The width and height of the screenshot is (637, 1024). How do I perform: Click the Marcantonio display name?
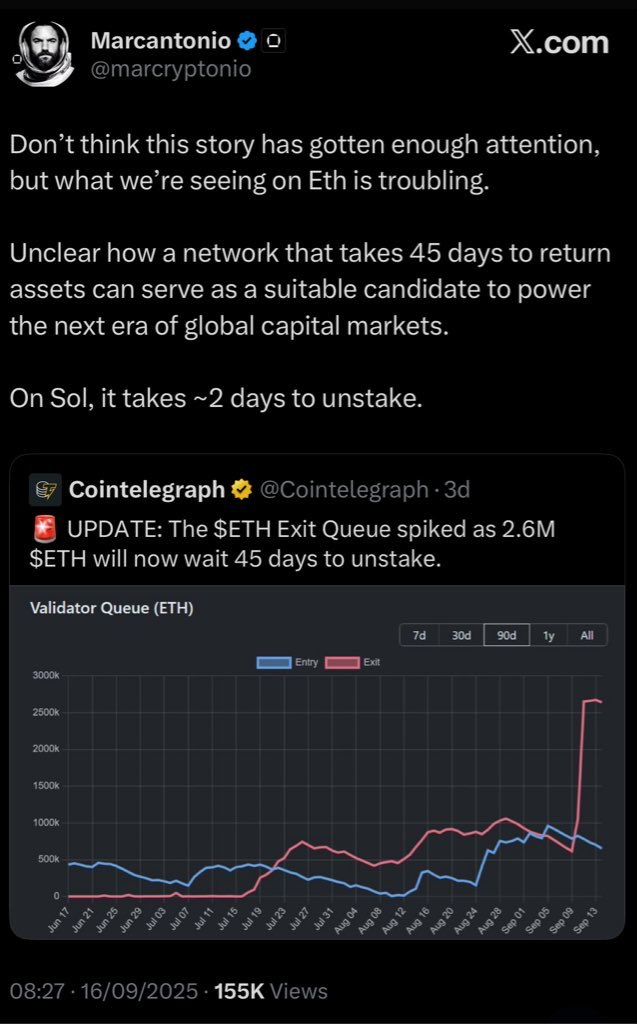click(160, 41)
